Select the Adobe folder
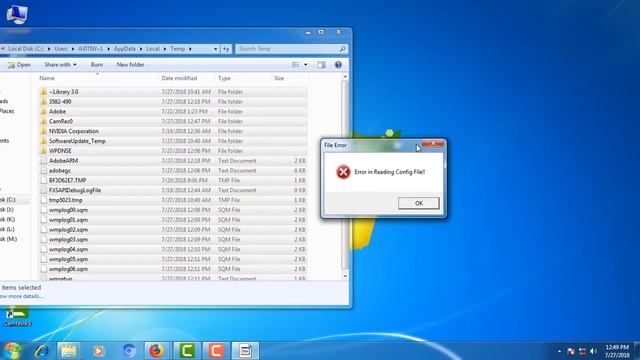Image resolution: width=640 pixels, height=360 pixels. (x=173, y=111)
